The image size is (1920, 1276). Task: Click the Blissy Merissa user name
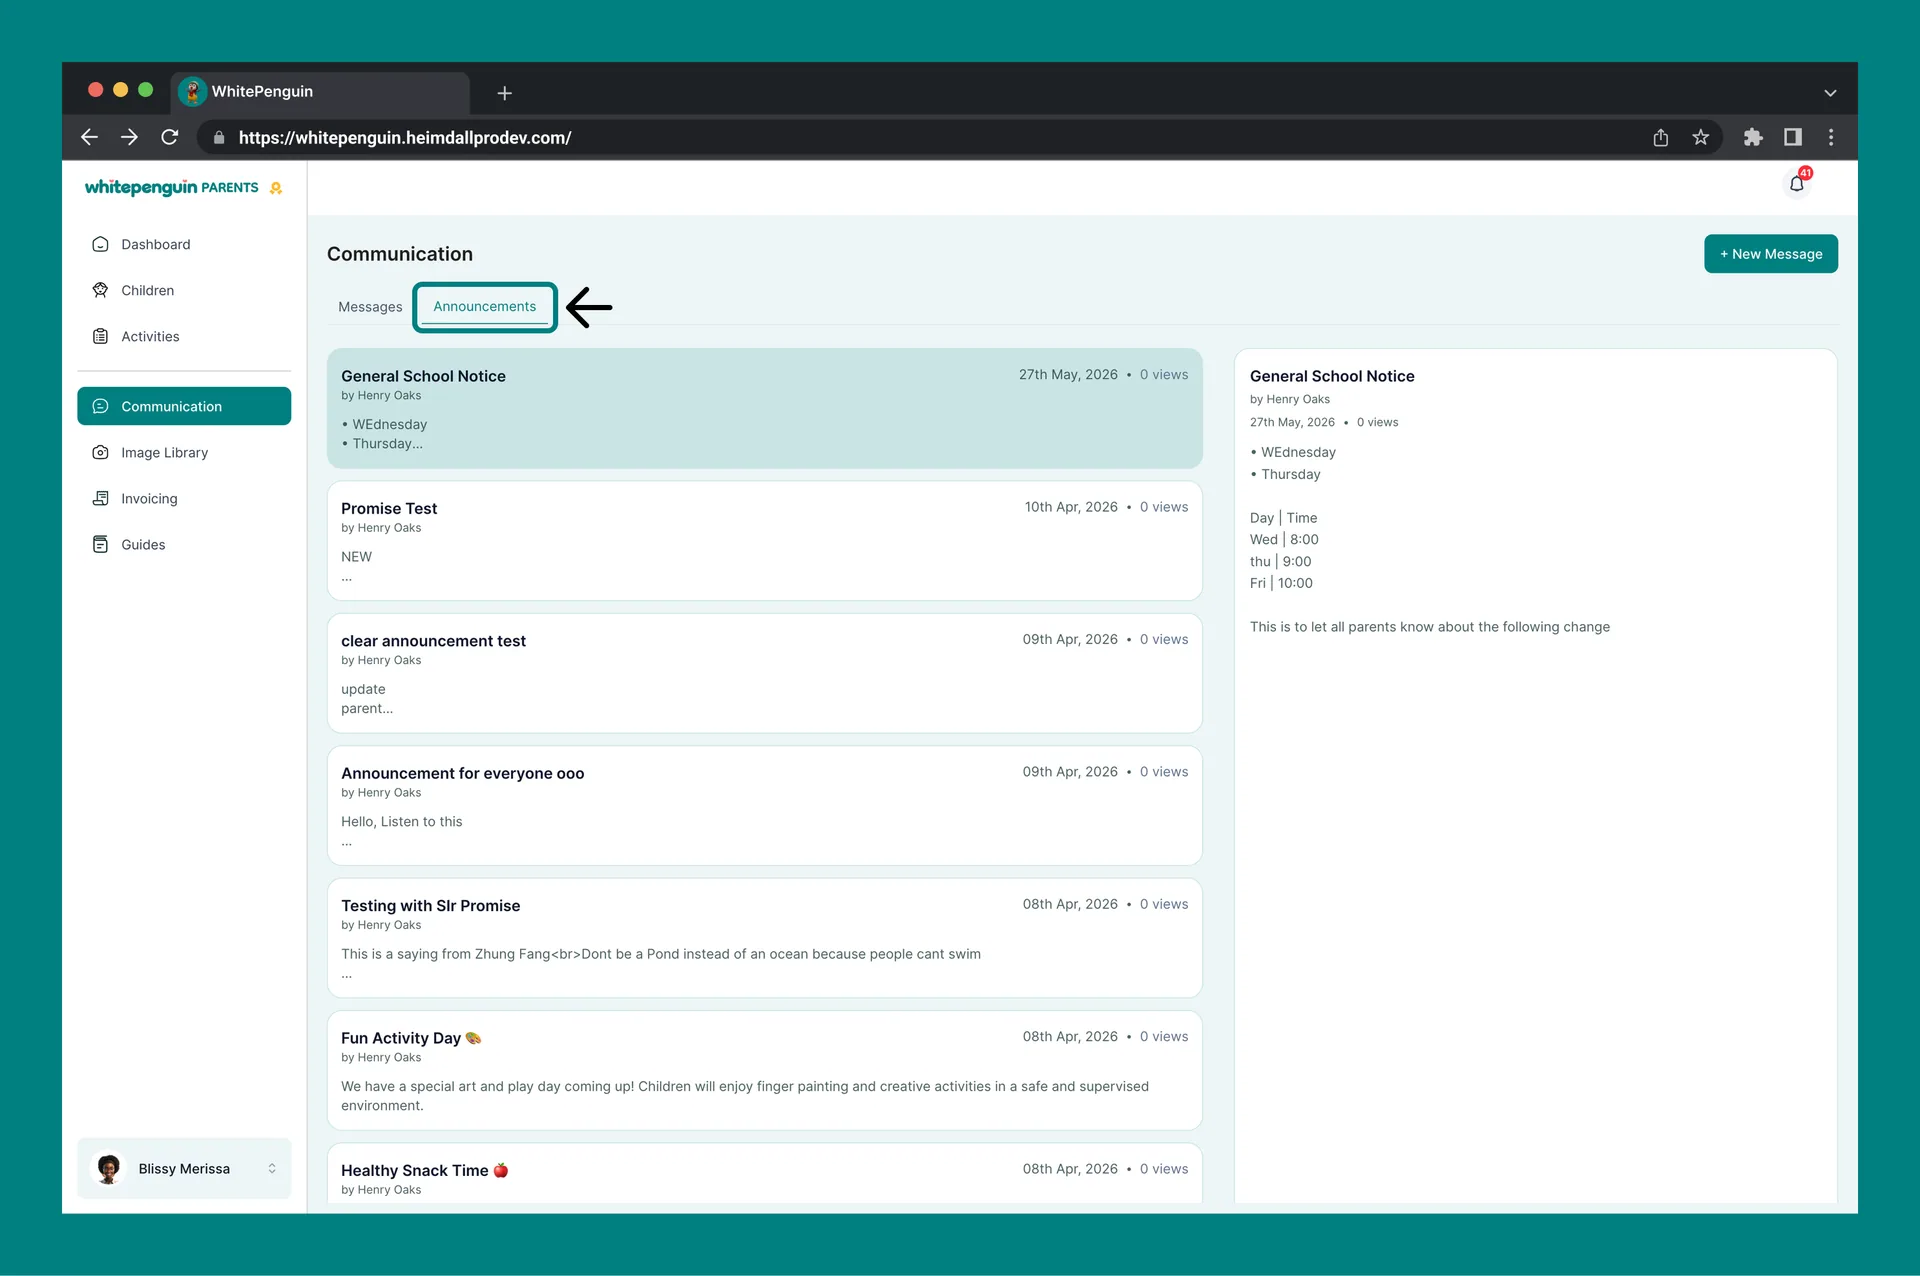(x=184, y=1168)
